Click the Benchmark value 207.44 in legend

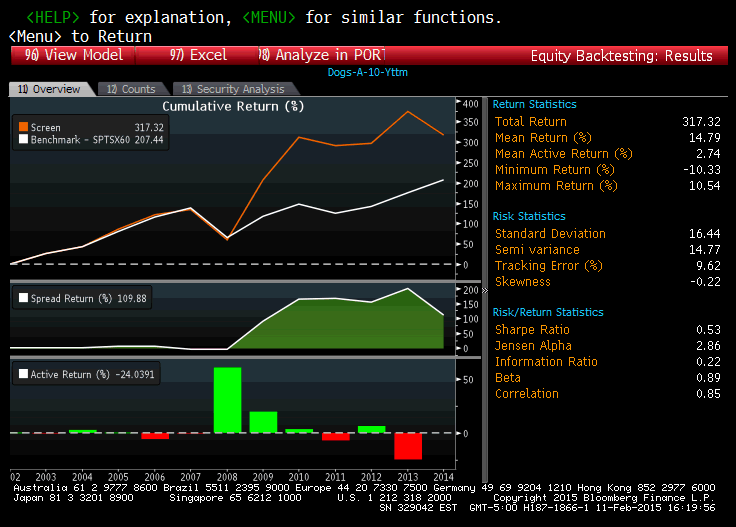[x=149, y=140]
